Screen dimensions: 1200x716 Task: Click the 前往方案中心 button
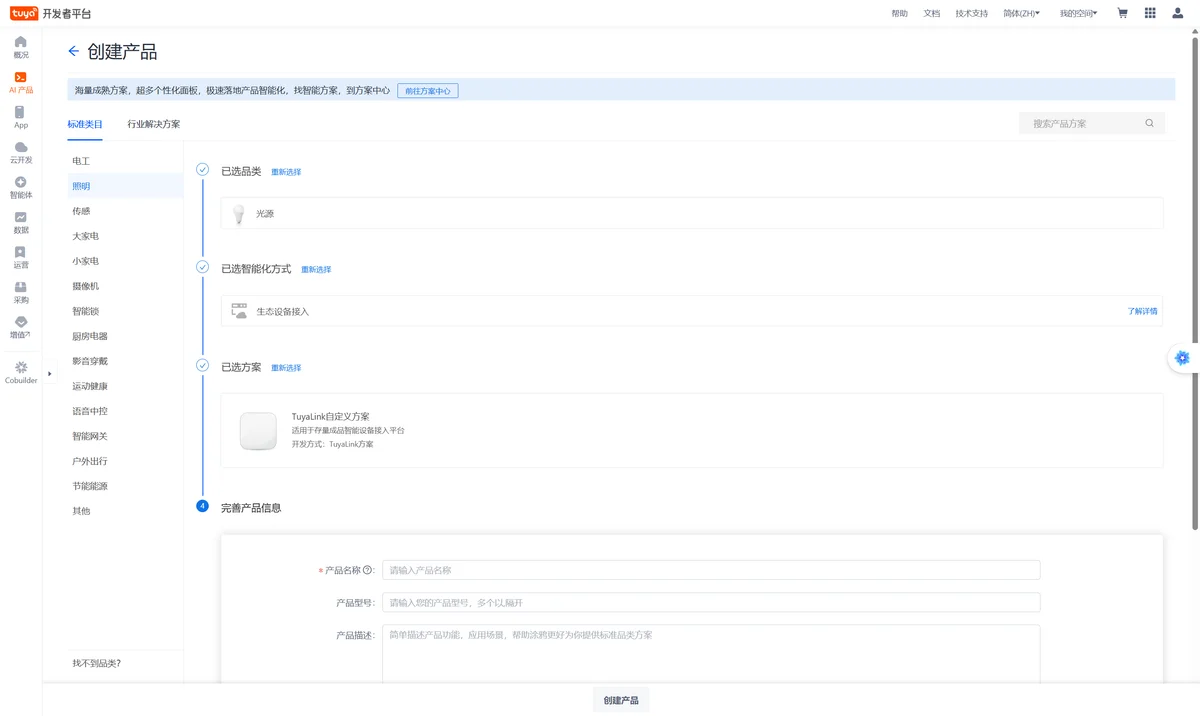428,91
